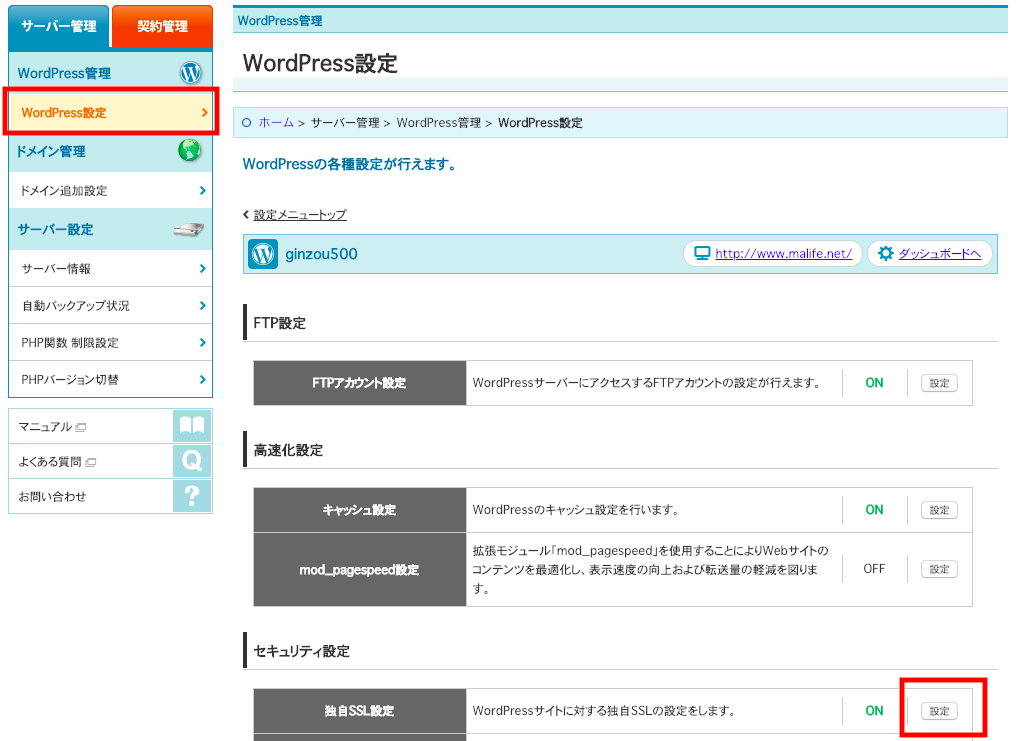Click the OFF status for mod_pagespeed設定
The width and height of the screenshot is (1022, 741).
click(874, 569)
